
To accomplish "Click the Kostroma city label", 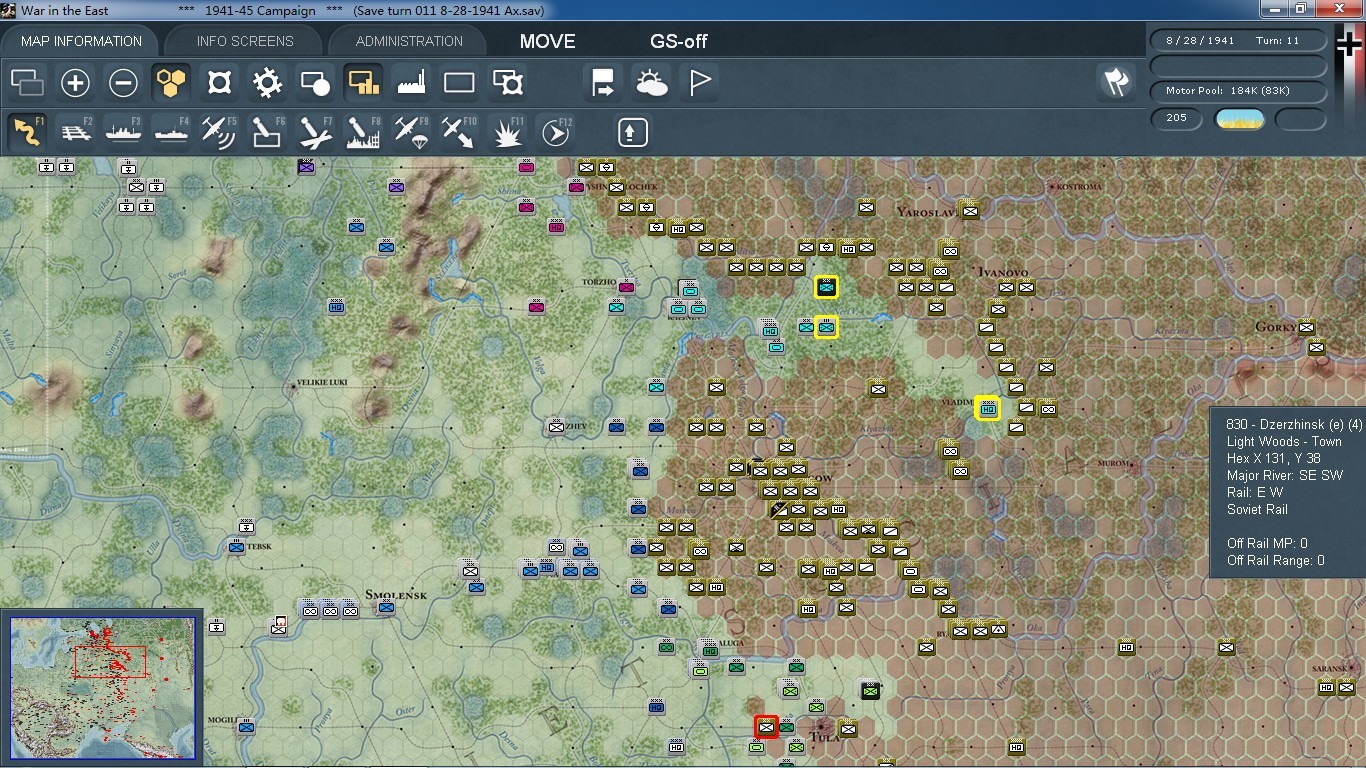I will point(1080,187).
